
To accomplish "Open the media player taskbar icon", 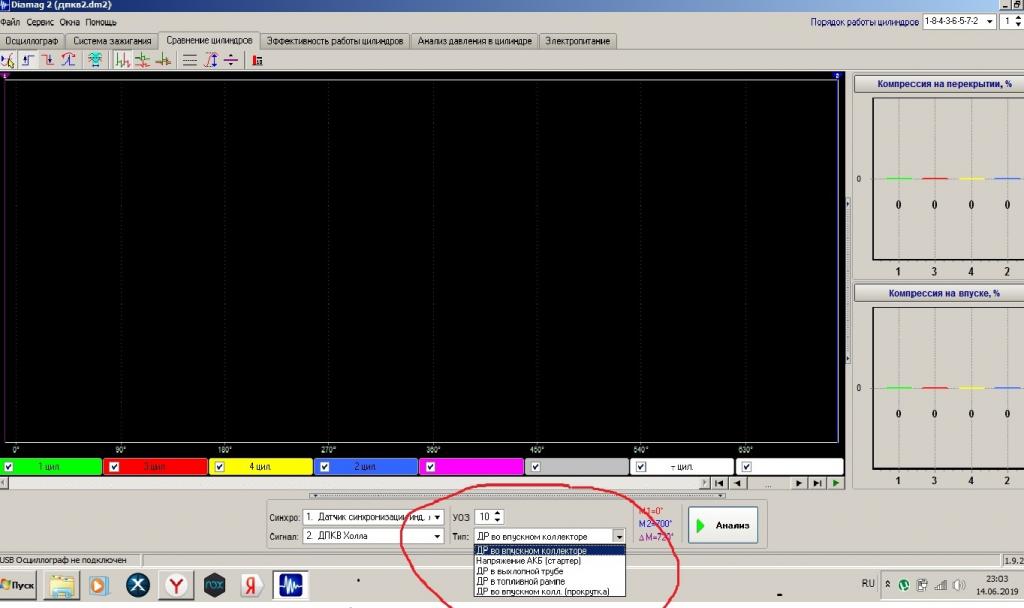I will [x=99, y=585].
